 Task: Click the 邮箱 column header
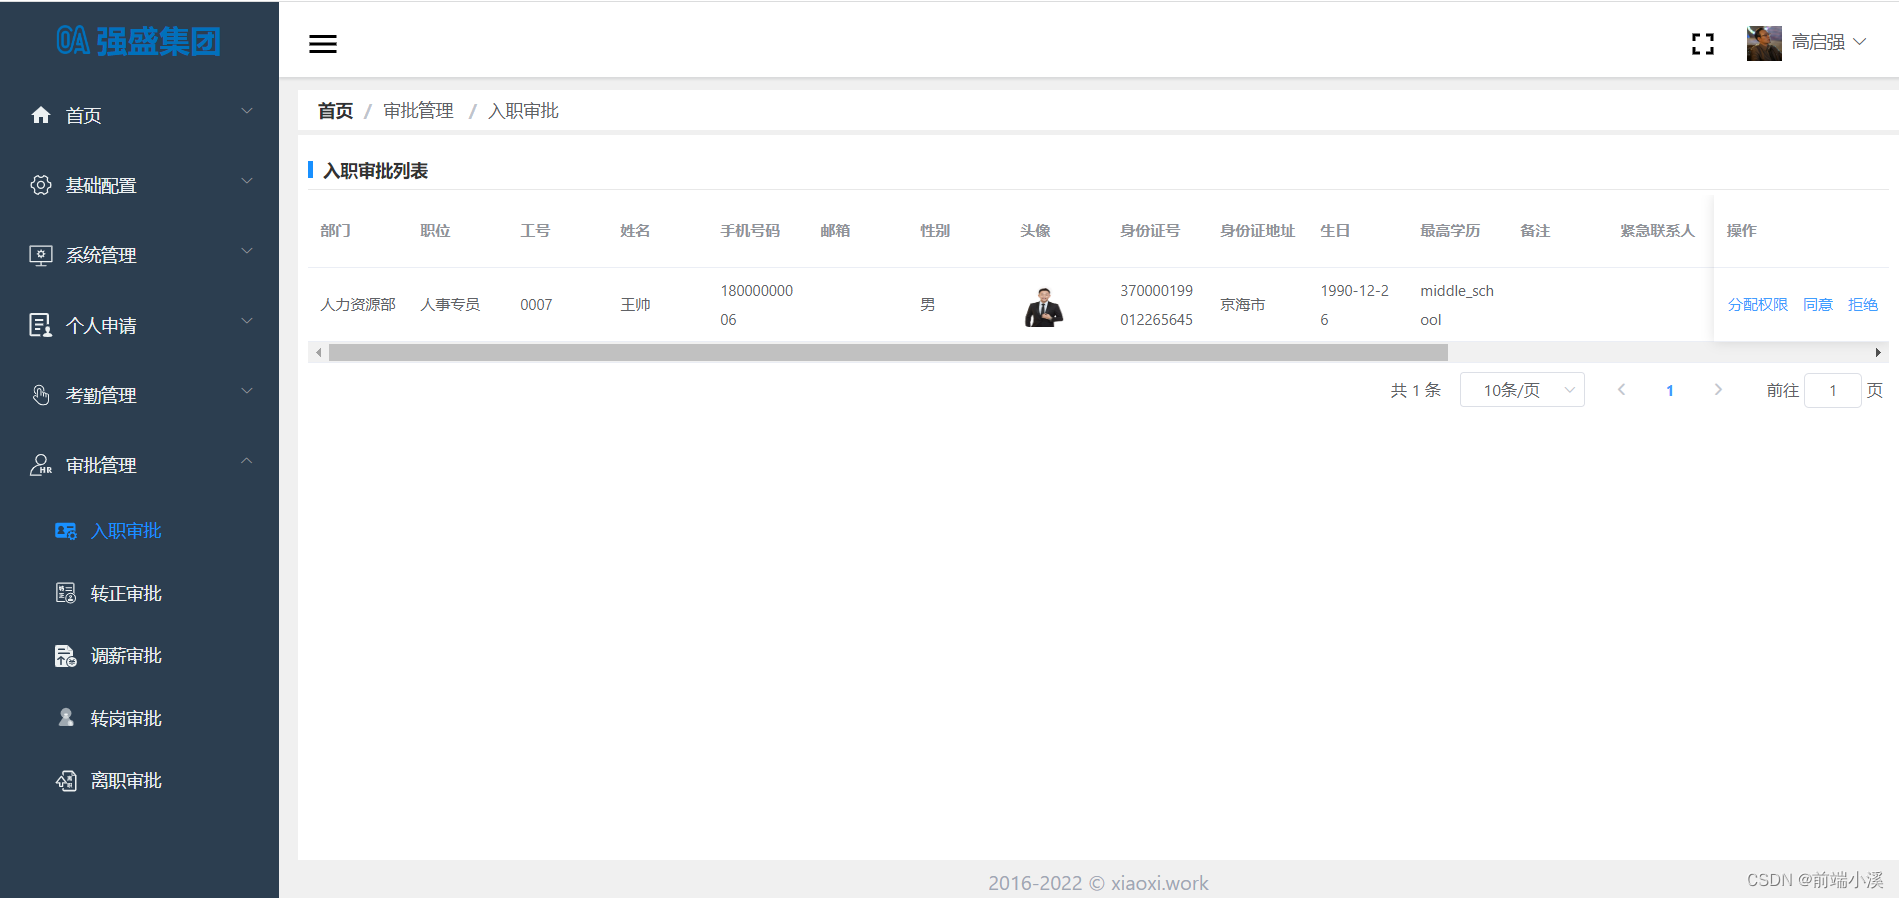[x=835, y=231]
